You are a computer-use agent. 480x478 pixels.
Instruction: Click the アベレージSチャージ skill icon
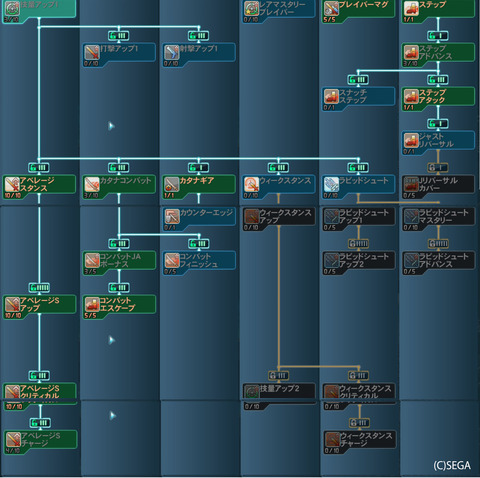point(13,439)
